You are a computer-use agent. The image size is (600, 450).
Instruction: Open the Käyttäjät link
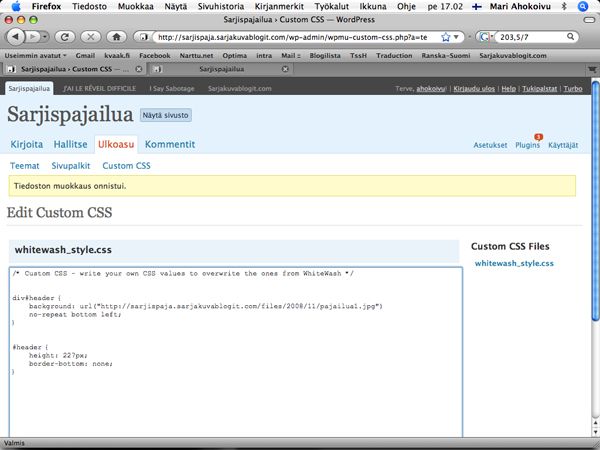point(563,145)
